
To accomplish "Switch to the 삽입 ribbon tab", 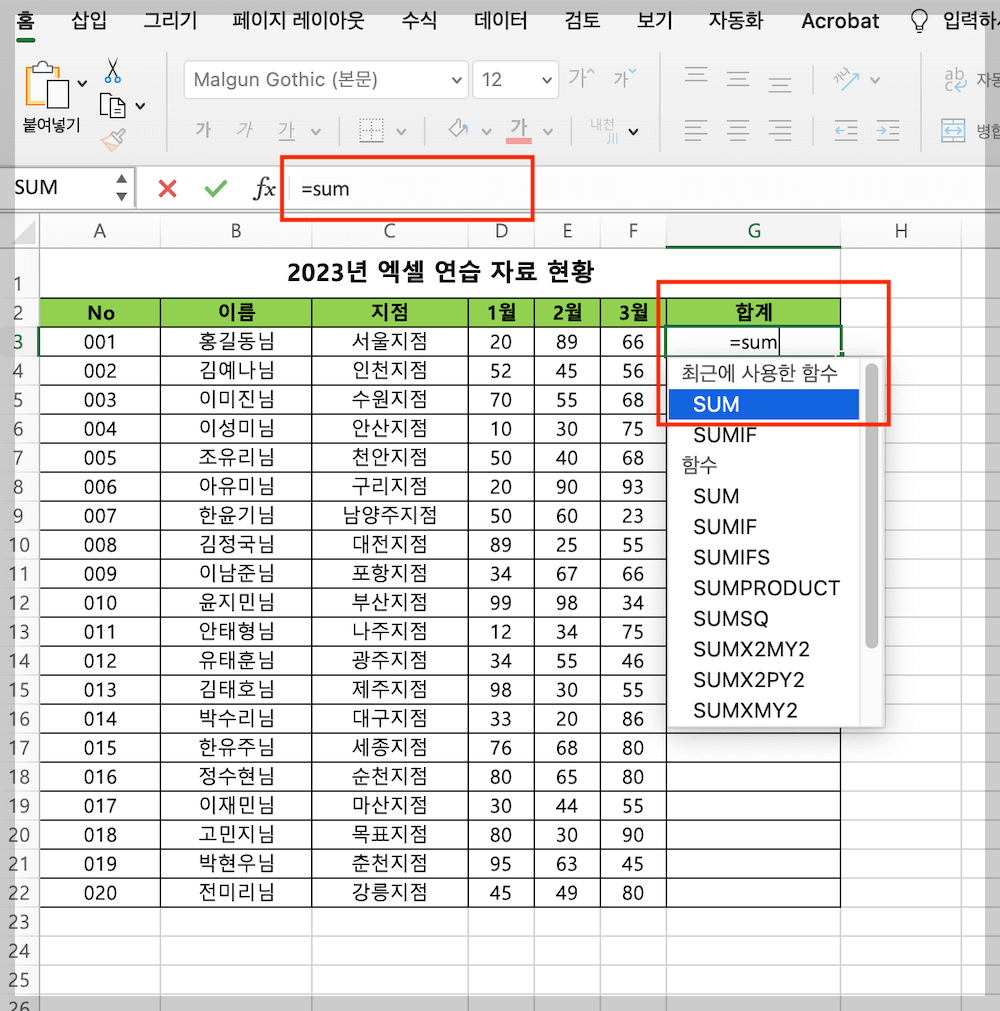I will [88, 21].
